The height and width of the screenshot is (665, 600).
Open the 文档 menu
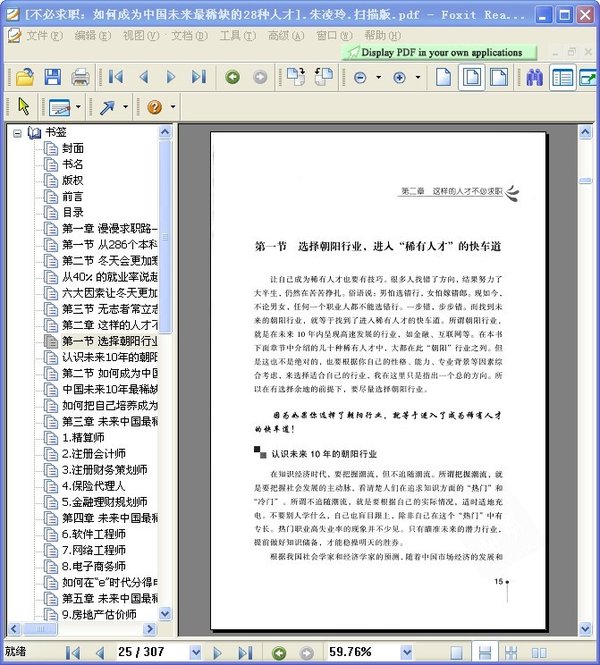pos(189,36)
